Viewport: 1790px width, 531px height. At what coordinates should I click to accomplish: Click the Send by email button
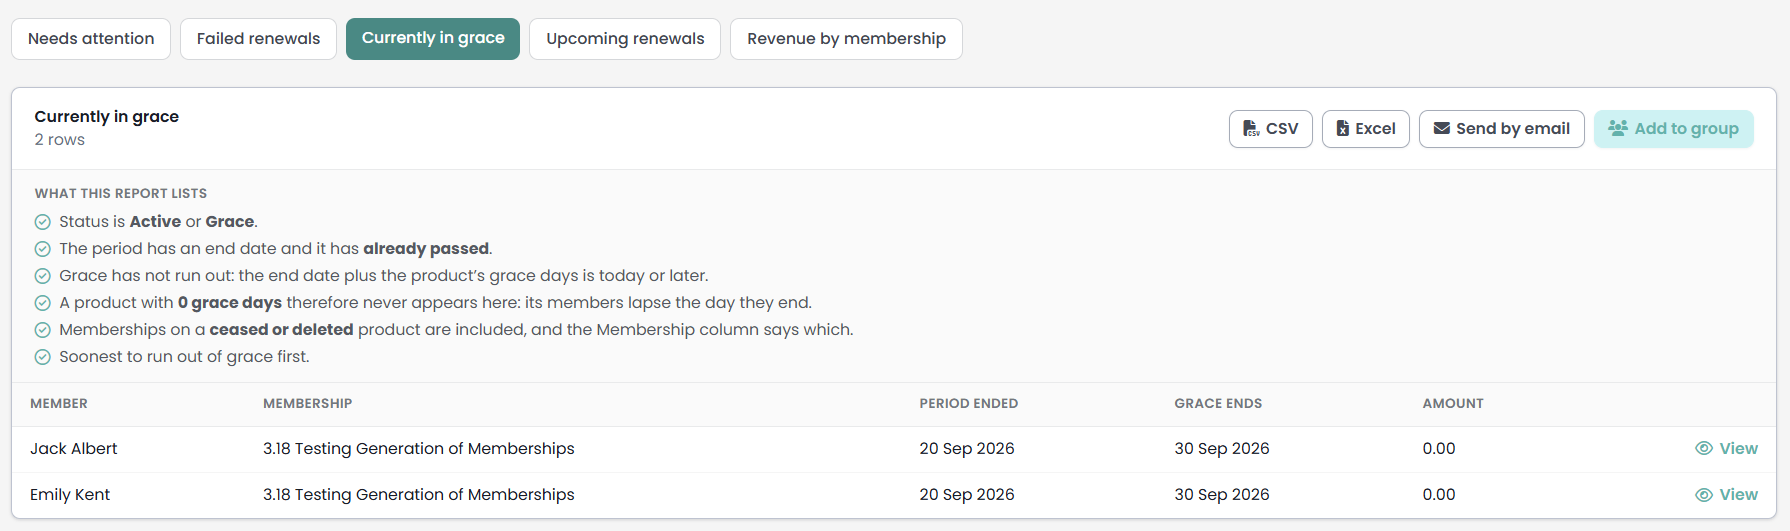(1502, 129)
